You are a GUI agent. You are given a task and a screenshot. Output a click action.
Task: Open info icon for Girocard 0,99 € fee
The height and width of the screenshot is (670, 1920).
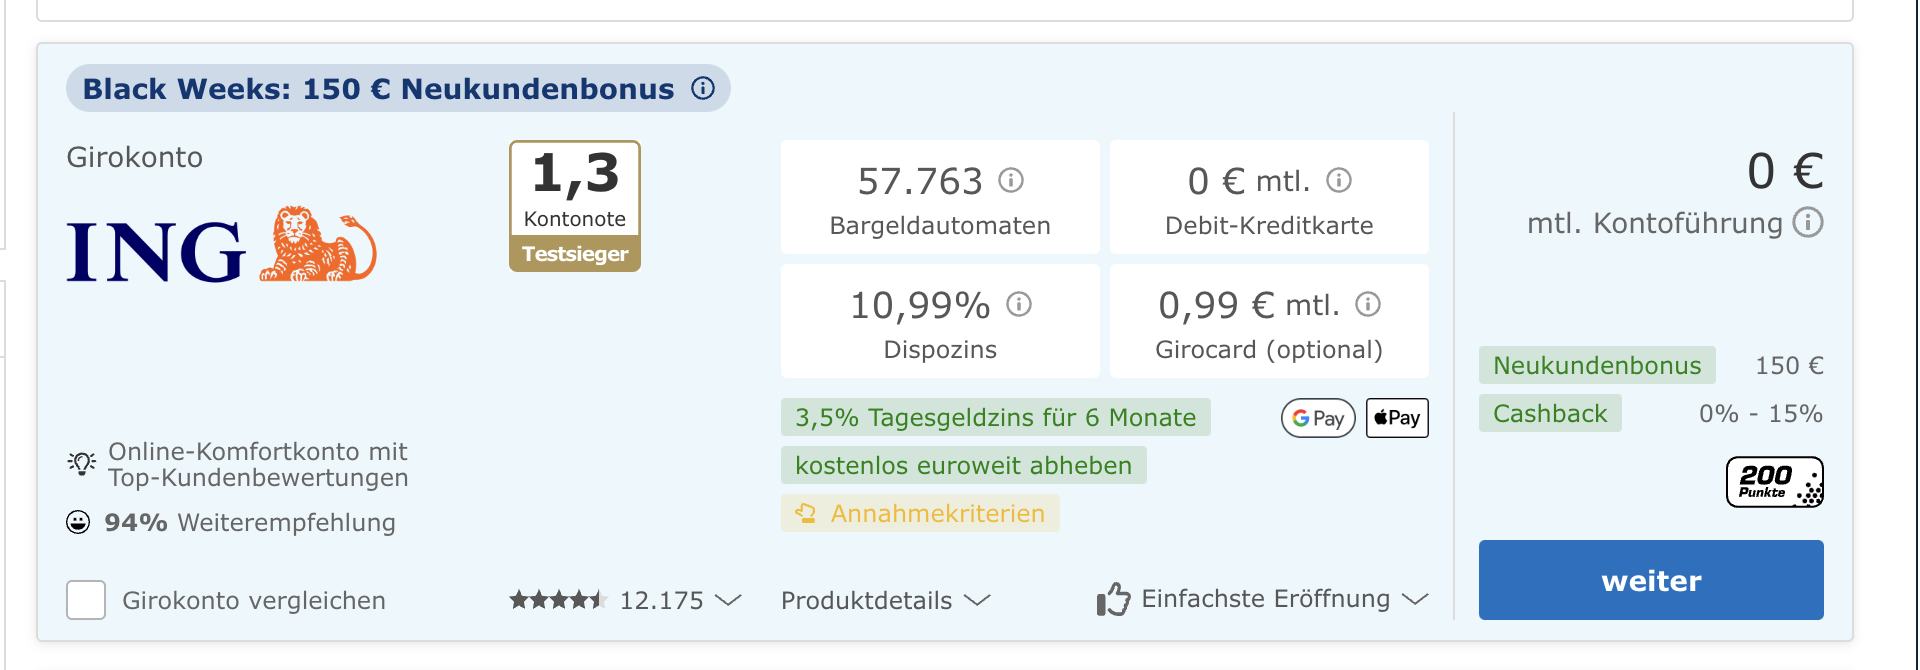tap(1368, 304)
